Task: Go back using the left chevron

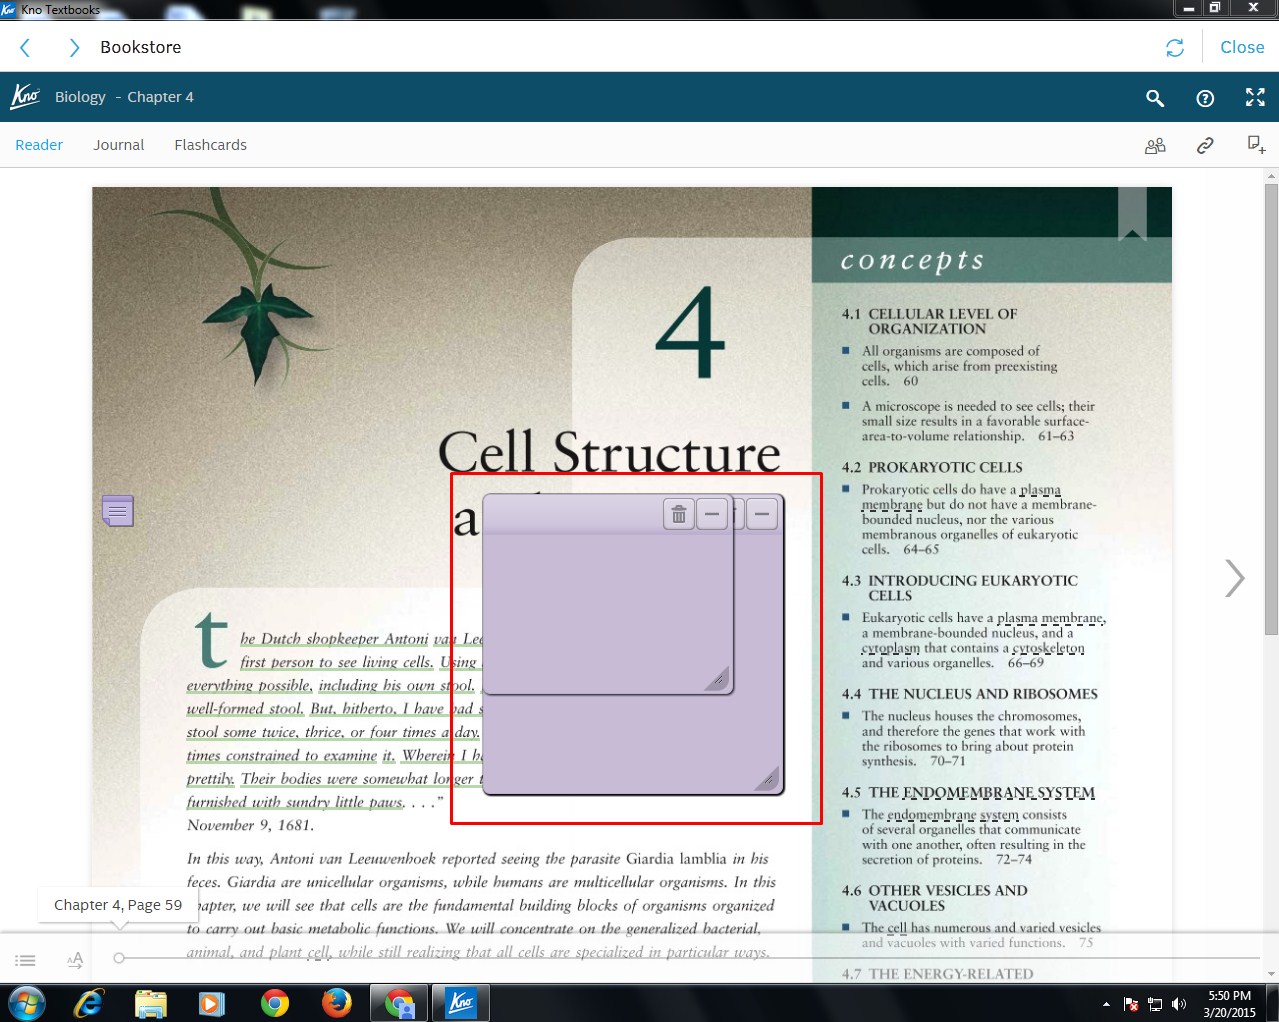Action: [x=25, y=47]
